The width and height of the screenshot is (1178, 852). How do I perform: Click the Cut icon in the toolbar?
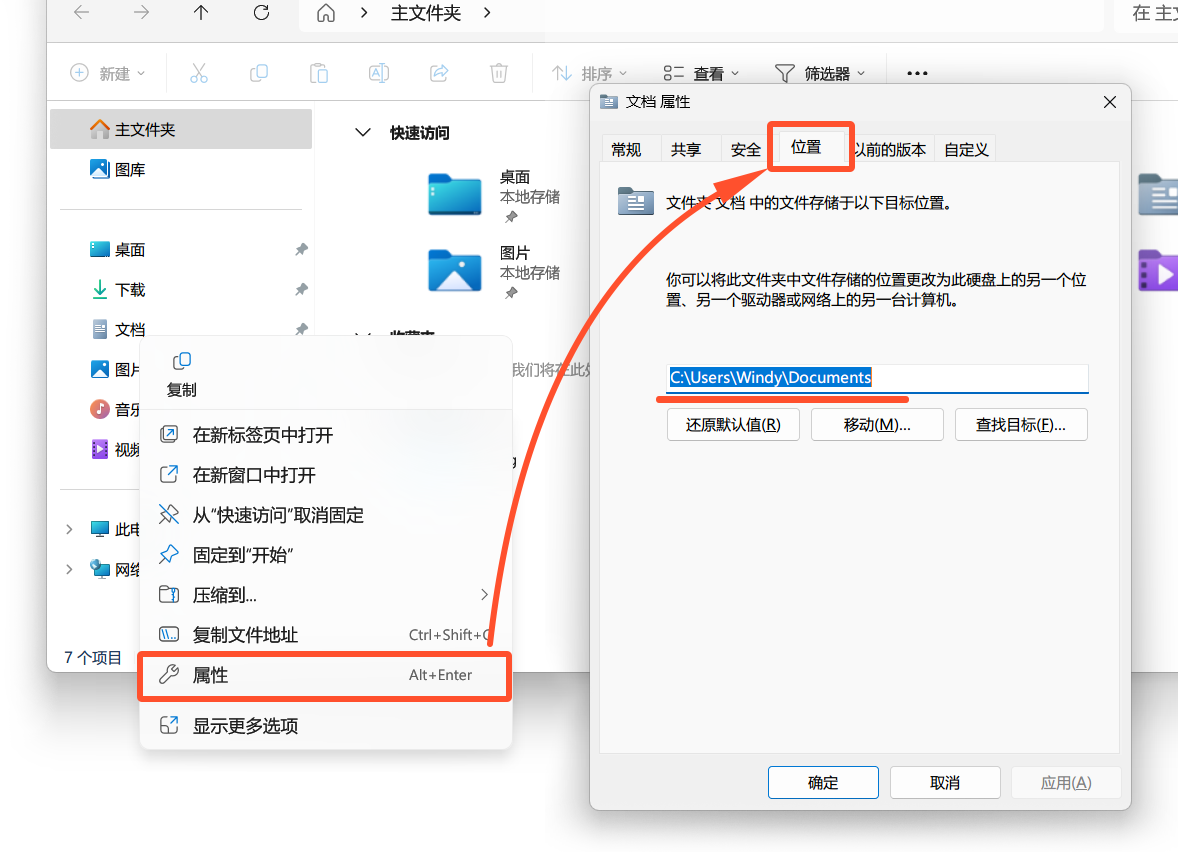coord(198,72)
